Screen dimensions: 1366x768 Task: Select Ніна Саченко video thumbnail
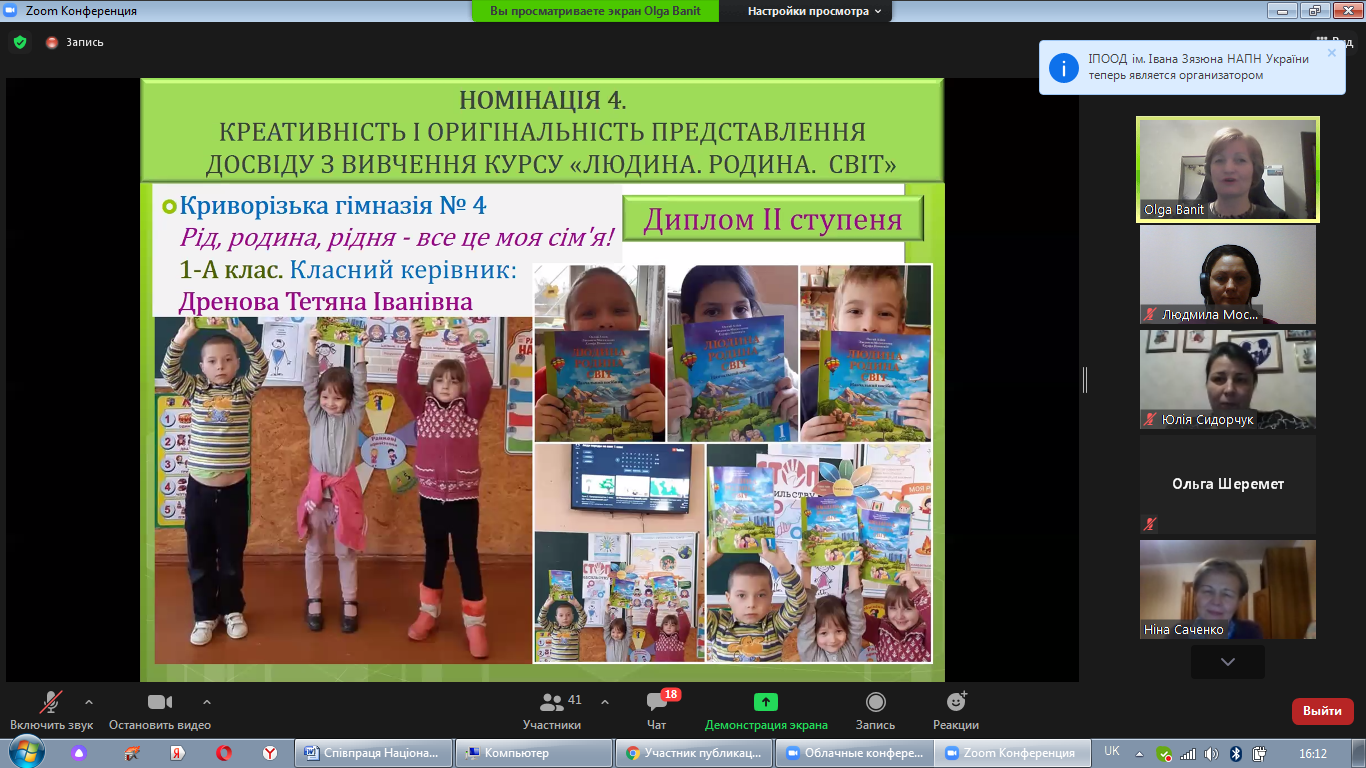click(1227, 589)
